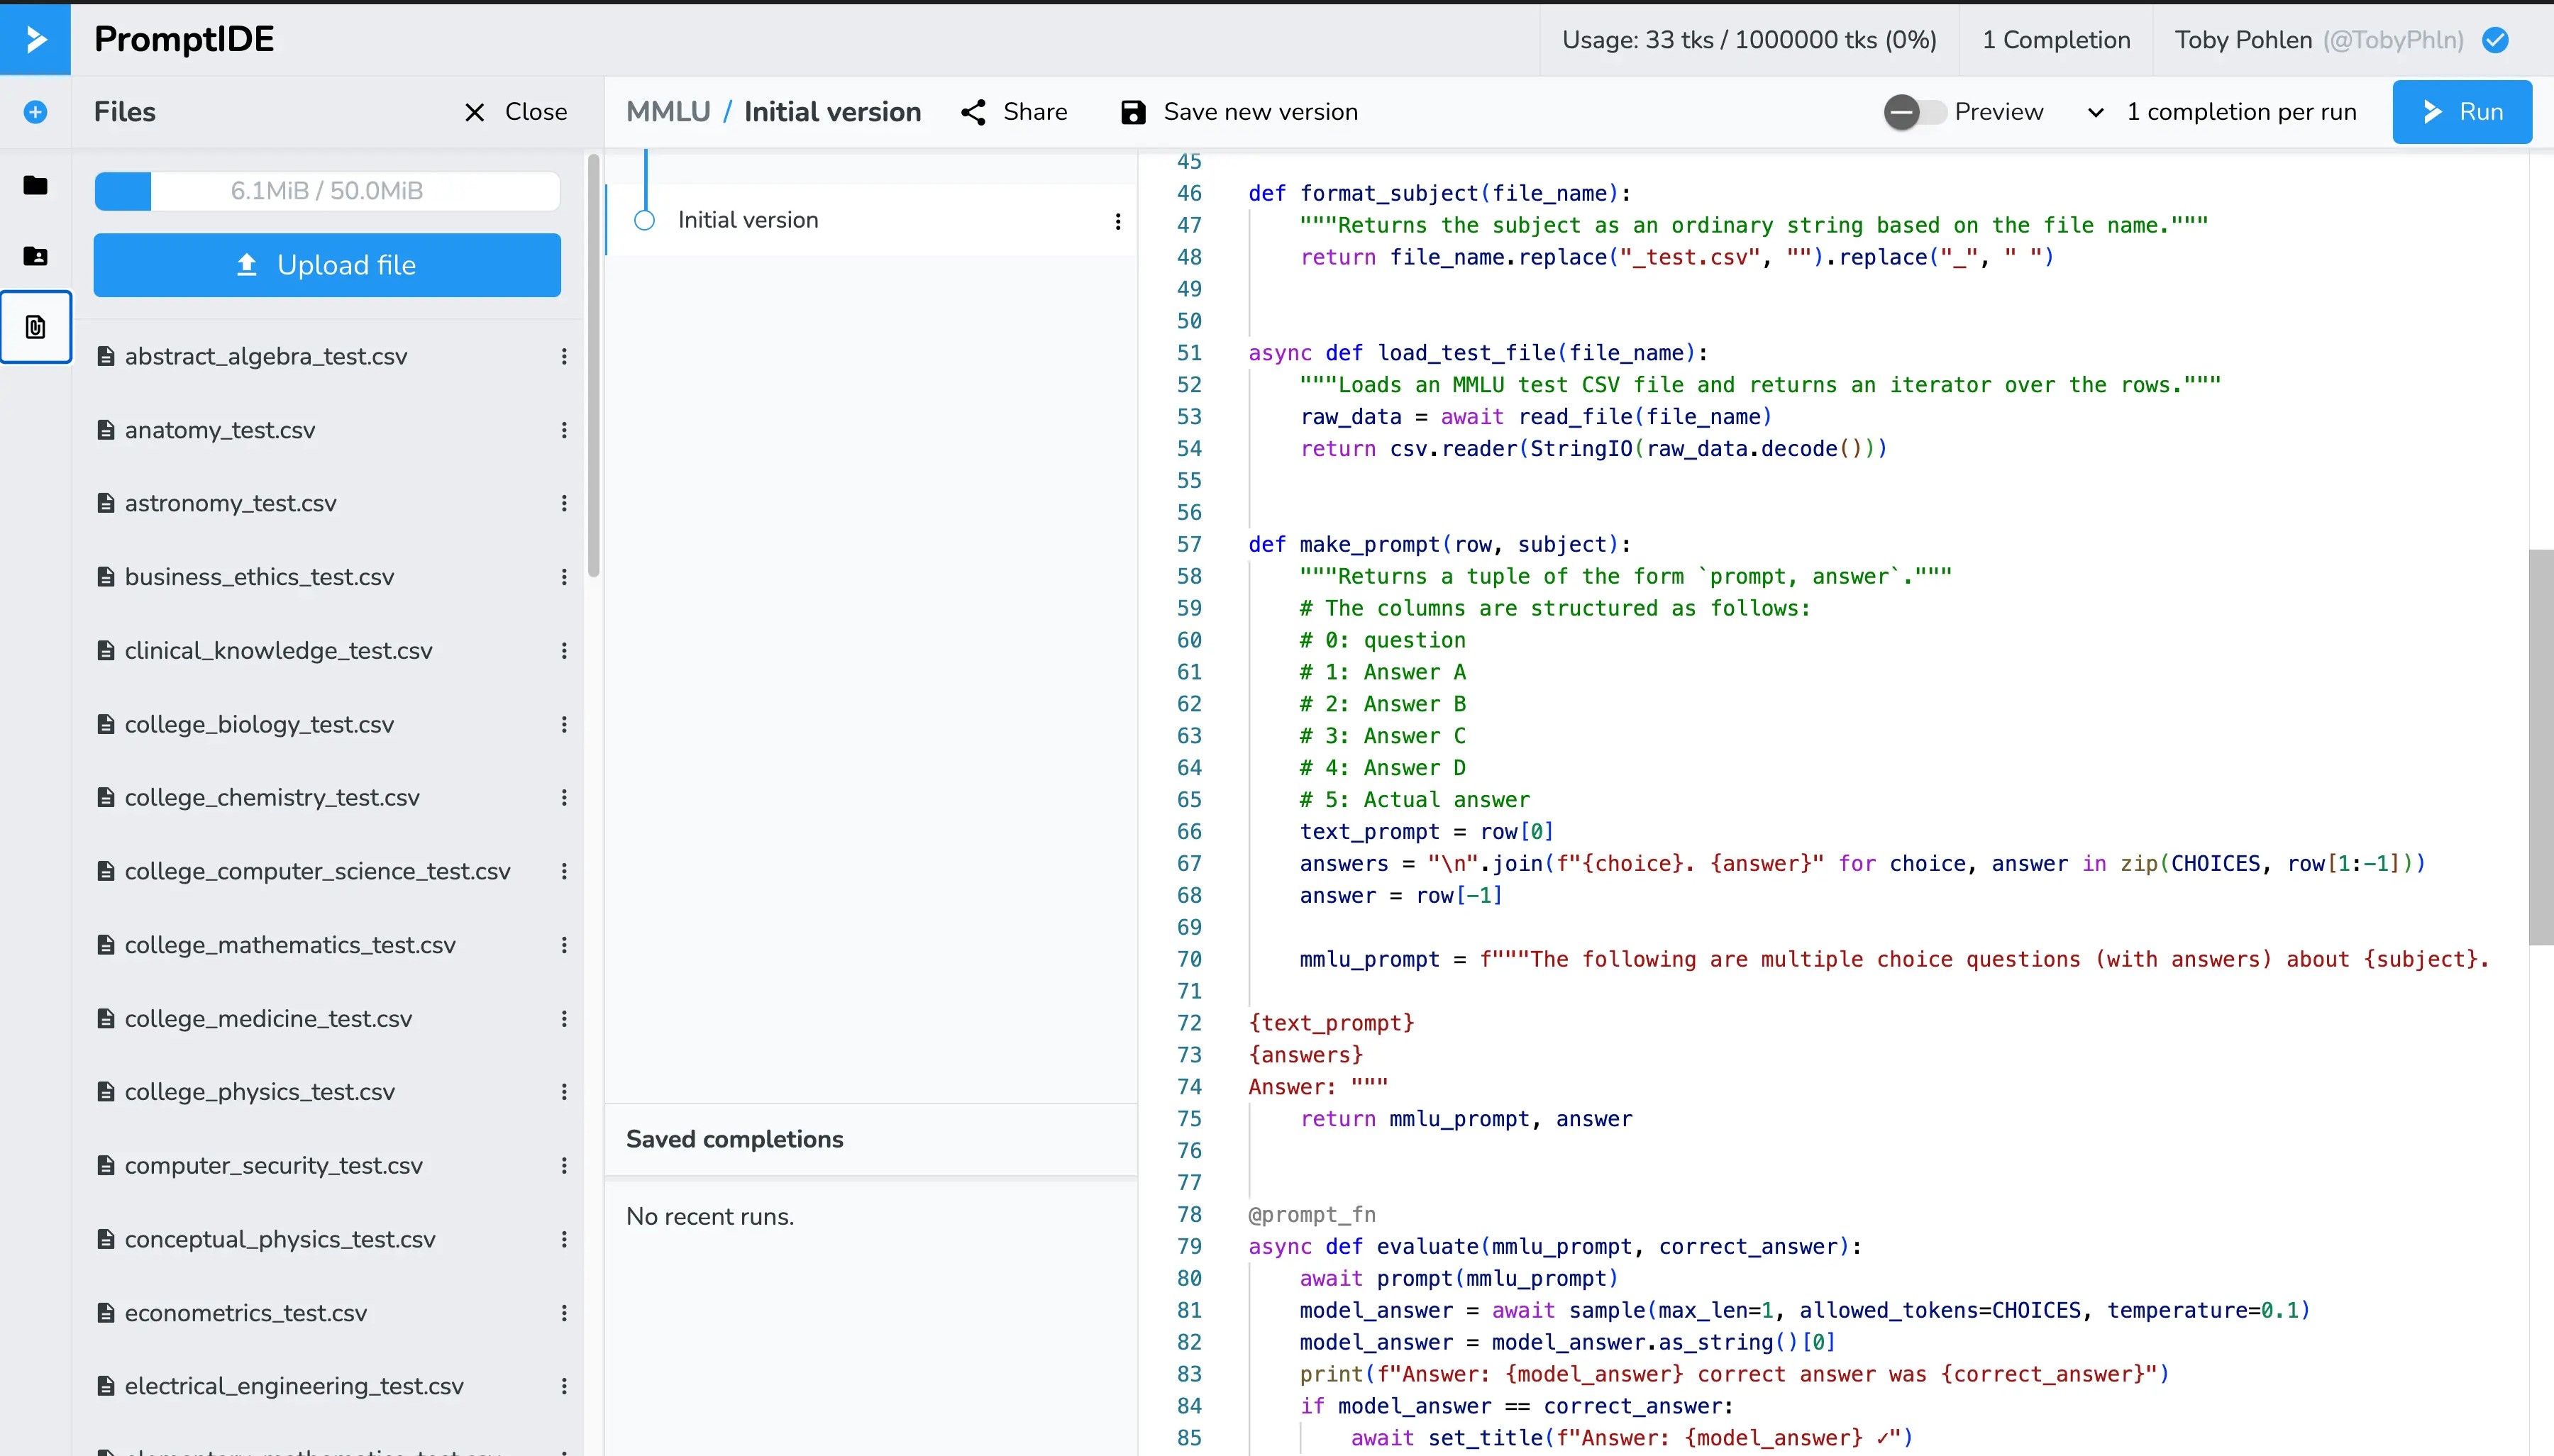
Task: Open menu for college_mathematics_test.csv
Action: click(564, 945)
